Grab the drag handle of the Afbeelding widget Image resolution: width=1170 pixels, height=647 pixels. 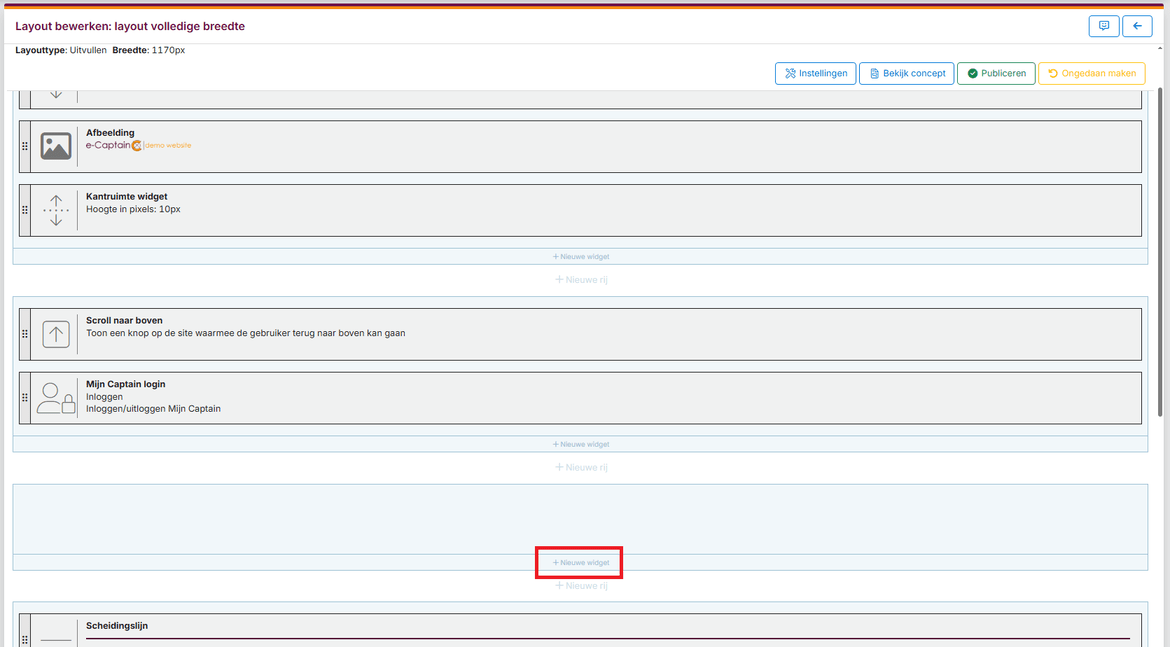pos(25,146)
